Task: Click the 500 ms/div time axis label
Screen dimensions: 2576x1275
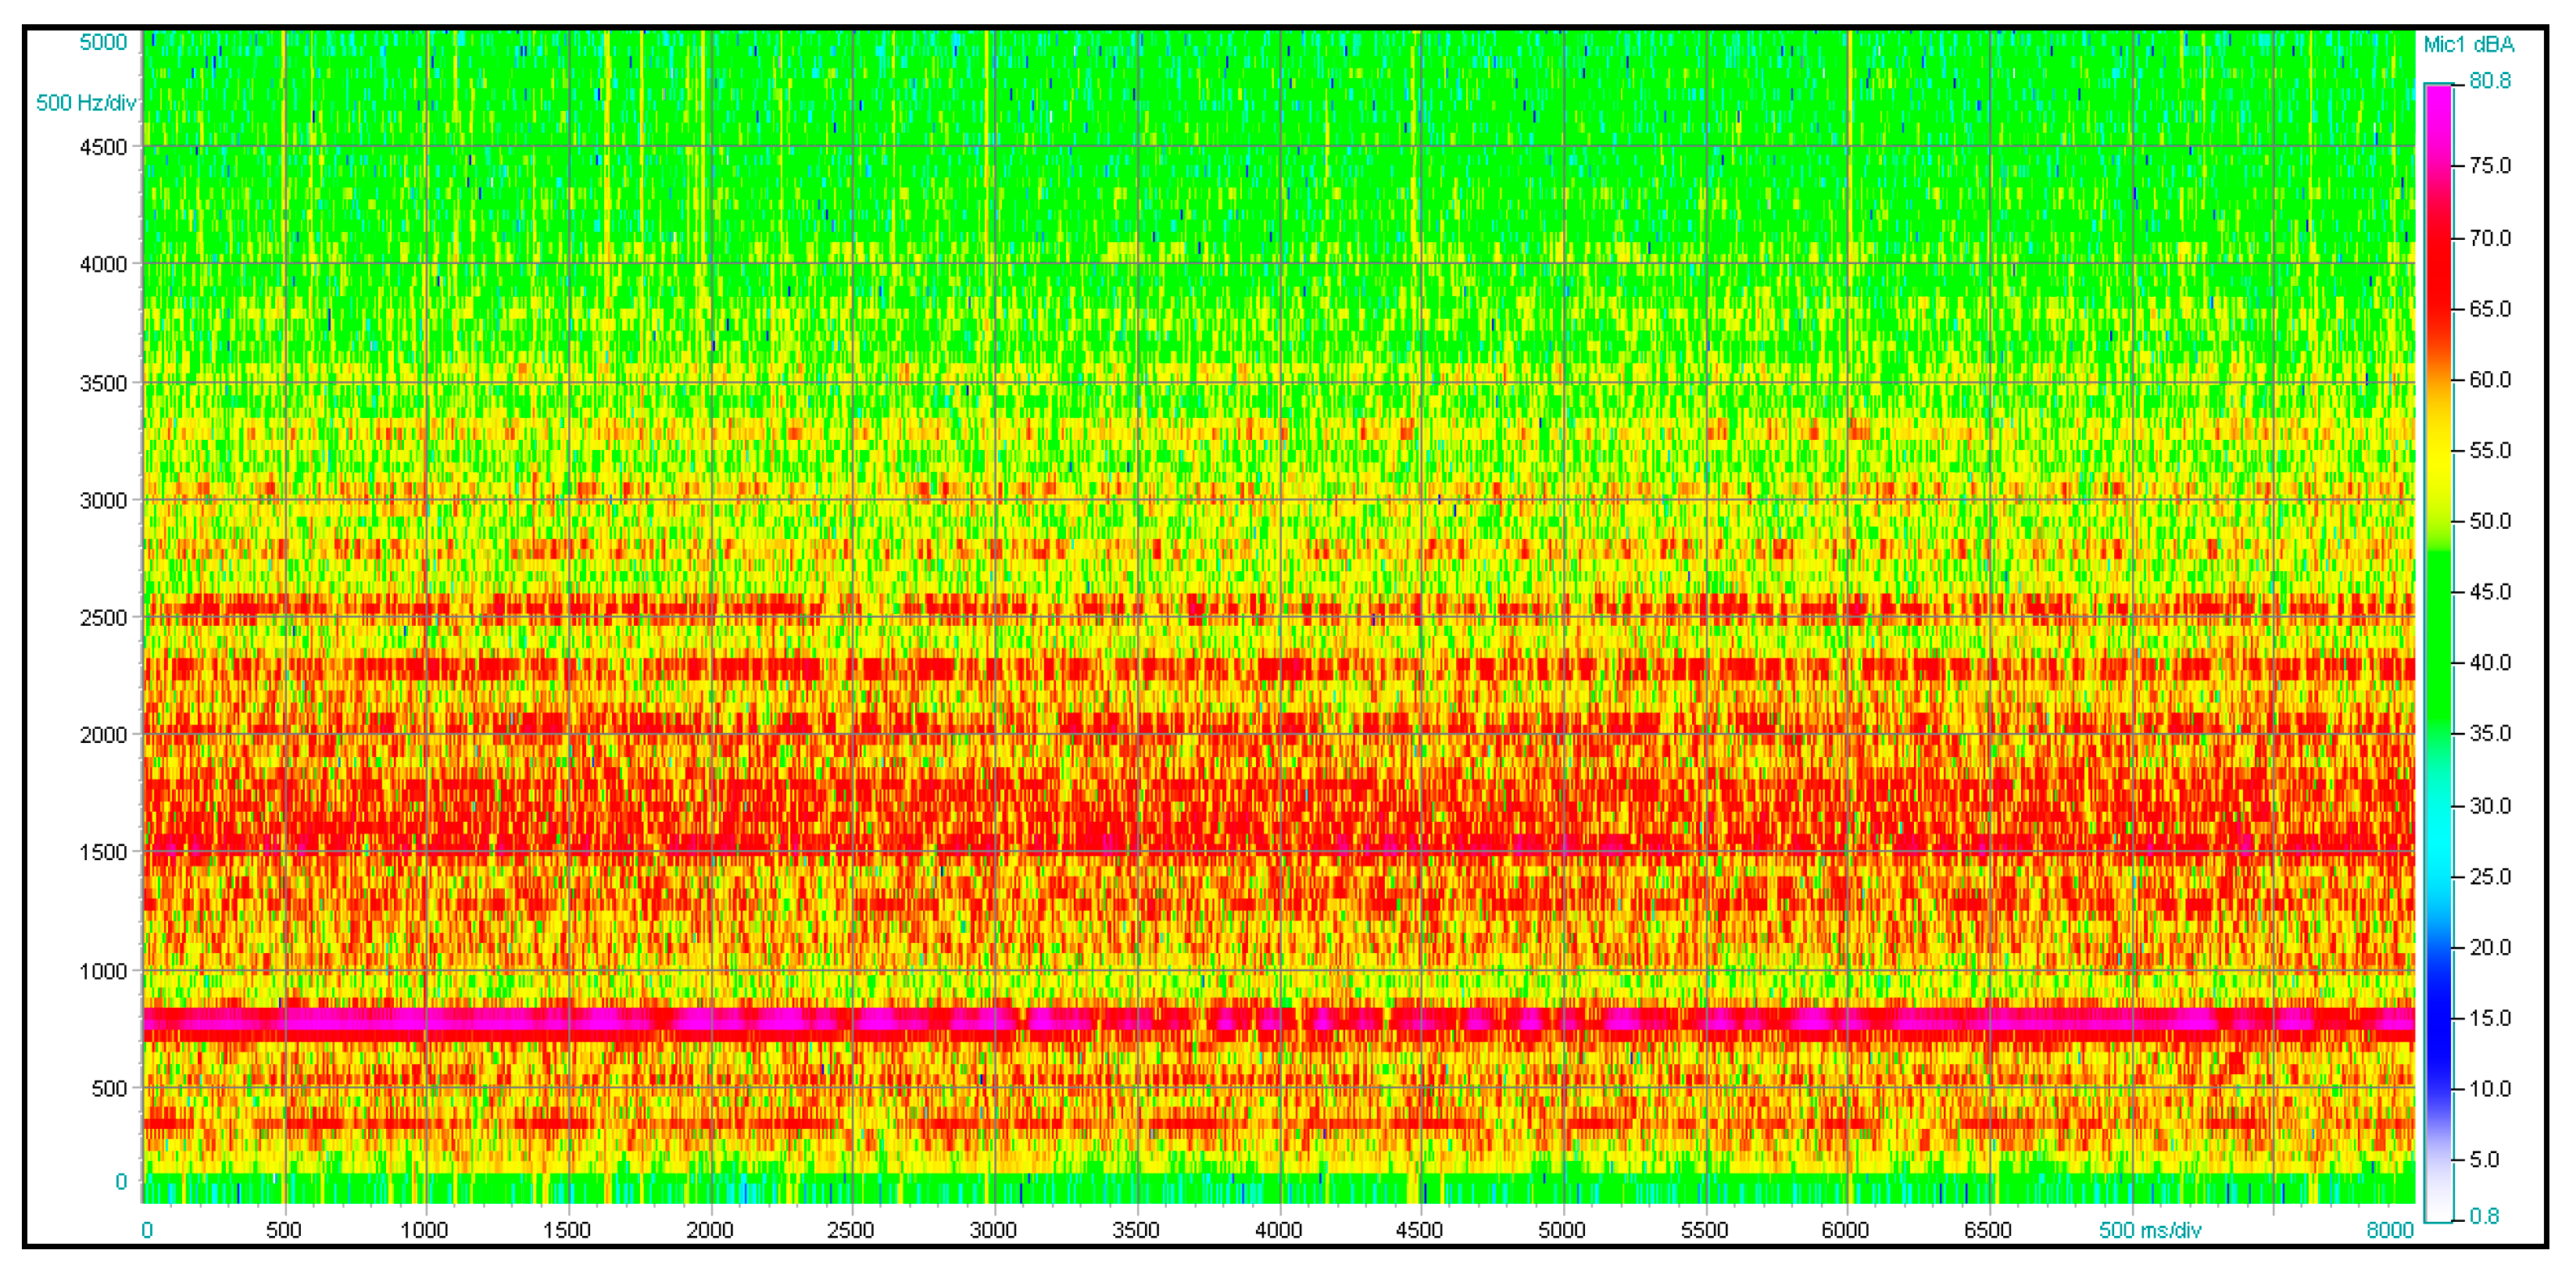Action: pyautogui.click(x=2150, y=1230)
